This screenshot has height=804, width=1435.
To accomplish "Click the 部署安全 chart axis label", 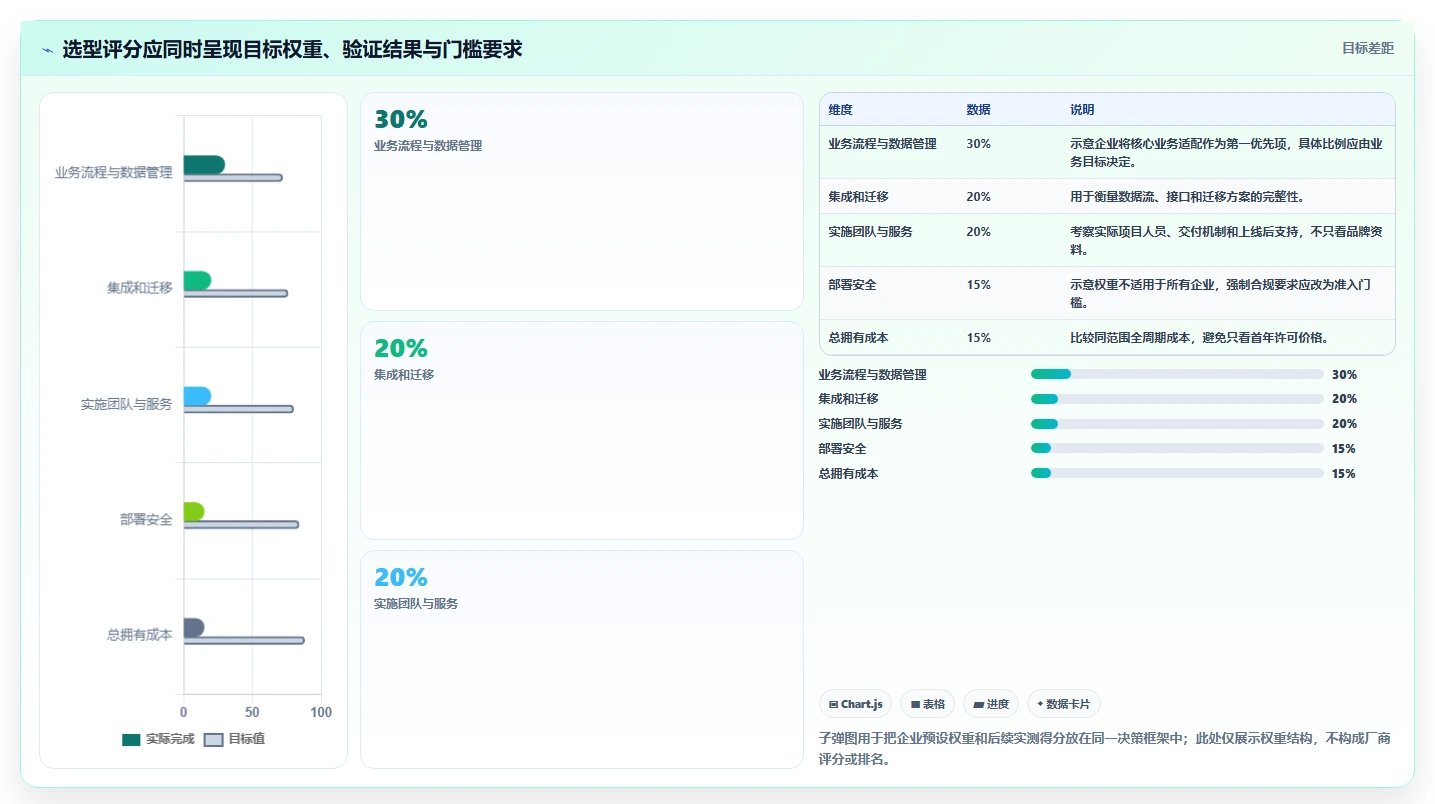I will (146, 520).
